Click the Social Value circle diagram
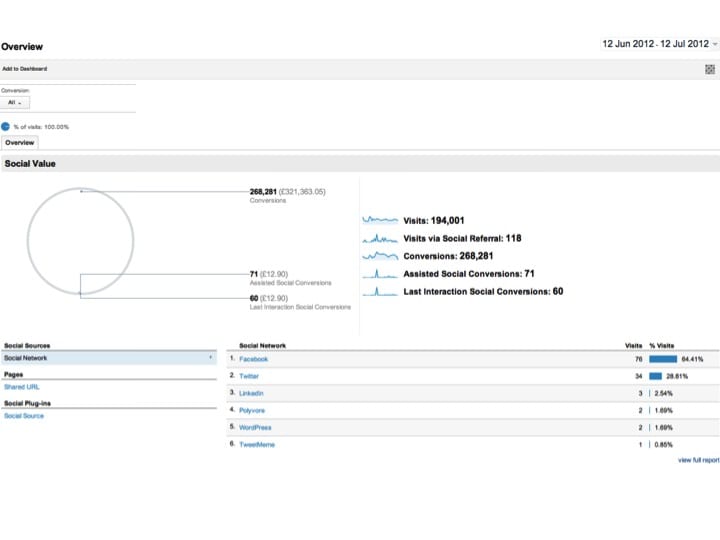 click(80, 240)
